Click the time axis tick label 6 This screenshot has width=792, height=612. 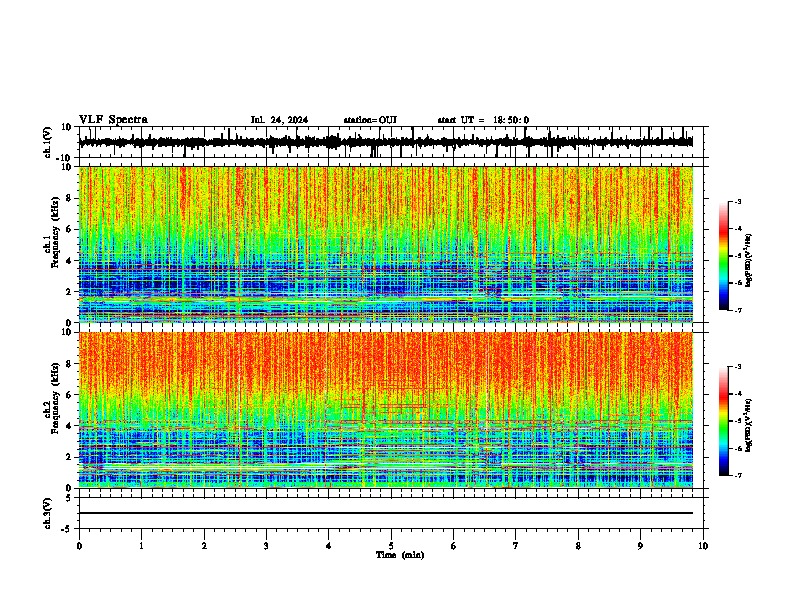[x=454, y=546]
